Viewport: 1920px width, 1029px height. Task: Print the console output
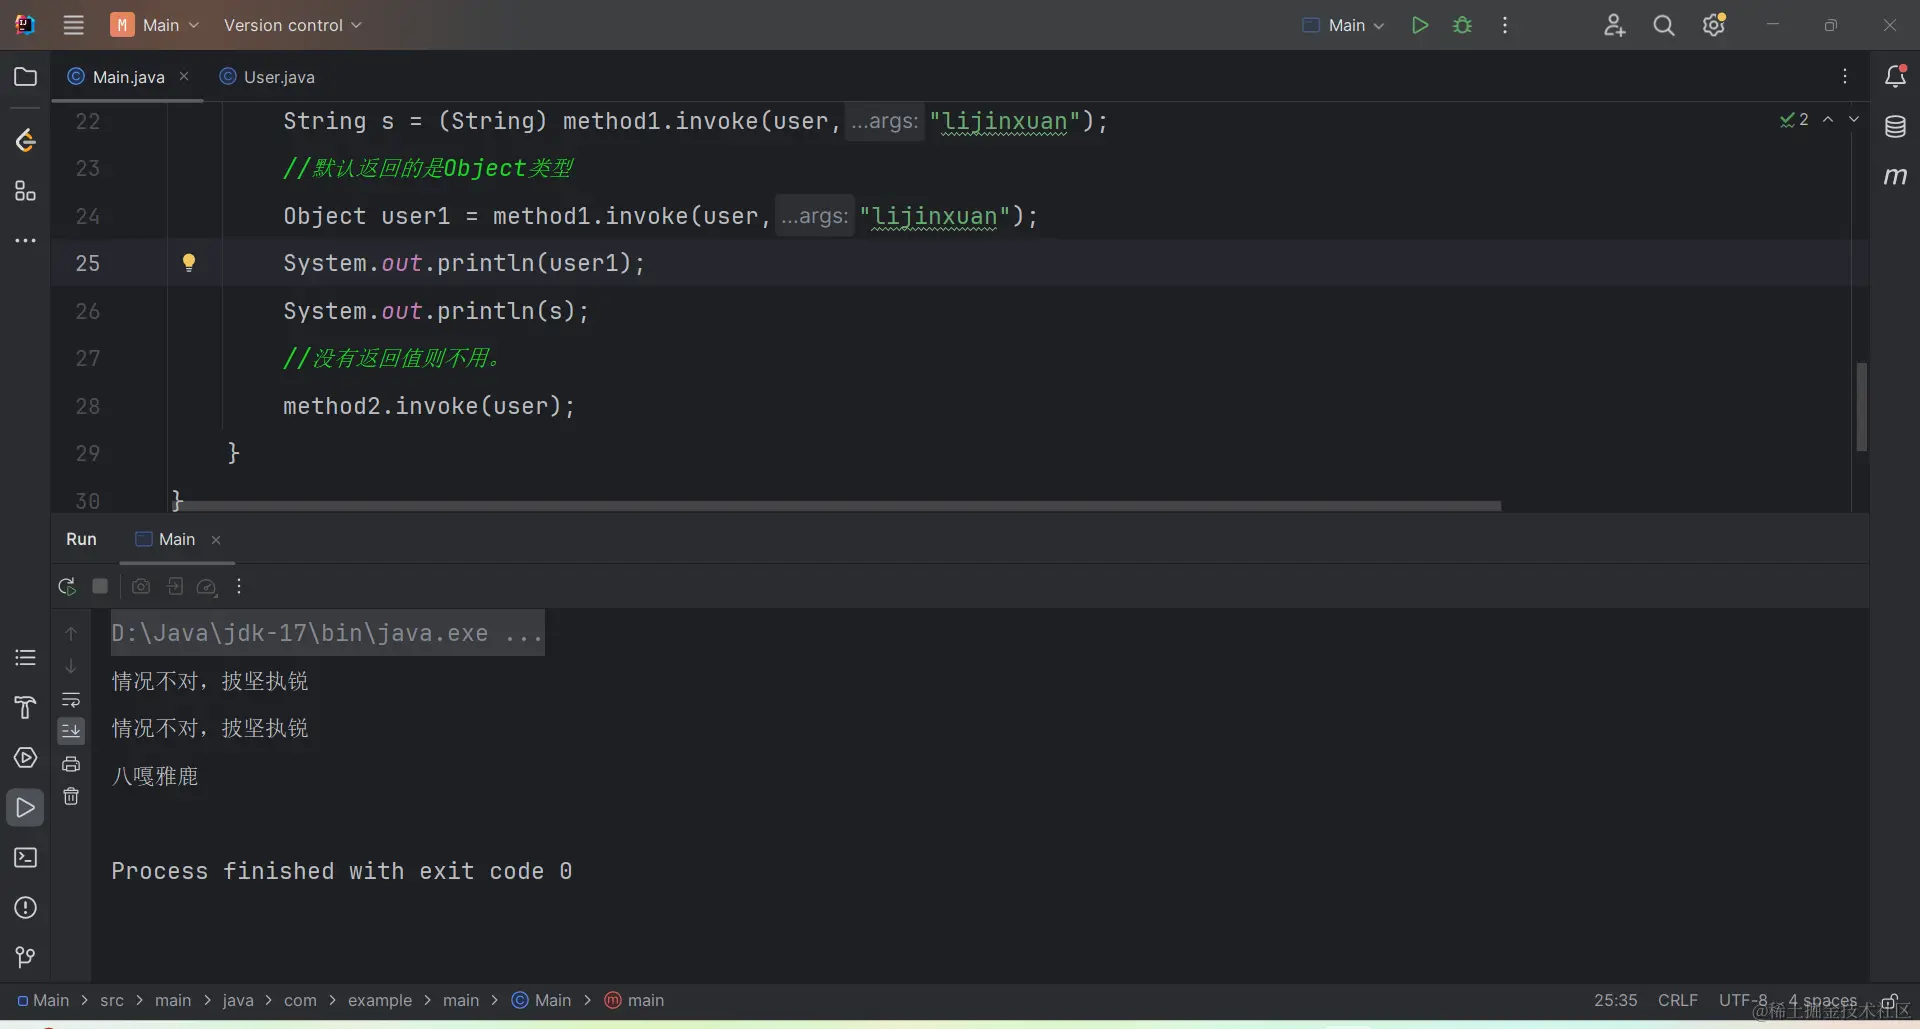click(71, 764)
